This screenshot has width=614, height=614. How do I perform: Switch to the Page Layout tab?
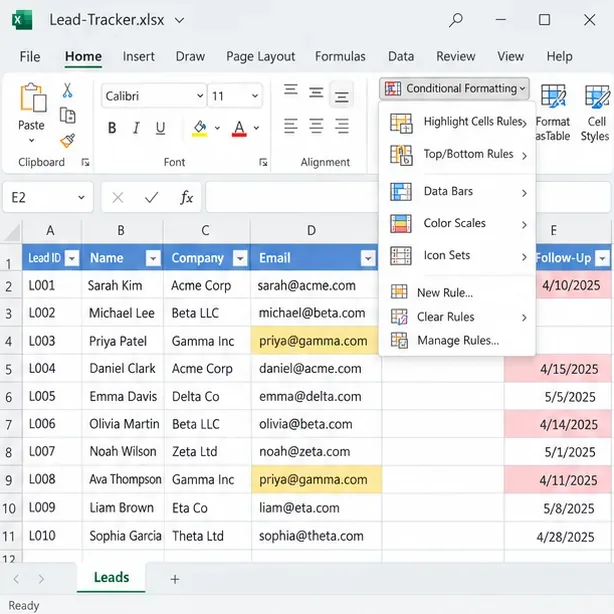260,56
